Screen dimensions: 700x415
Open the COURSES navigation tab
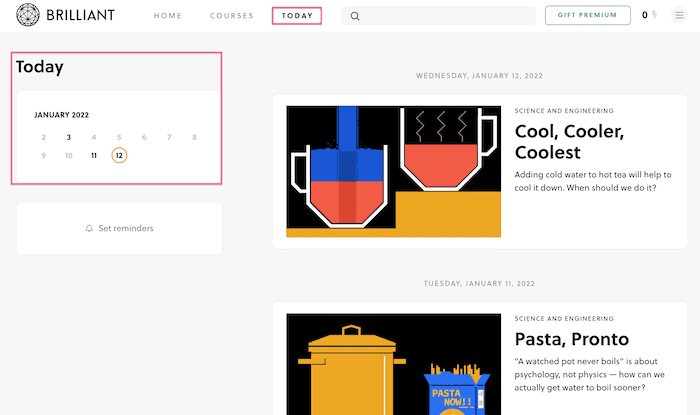click(x=232, y=16)
